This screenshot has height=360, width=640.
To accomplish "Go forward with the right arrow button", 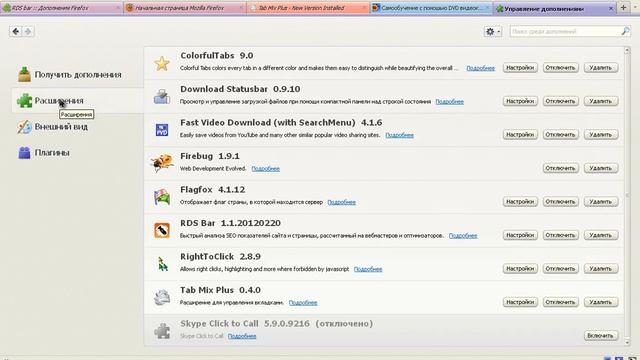I will coord(27,31).
